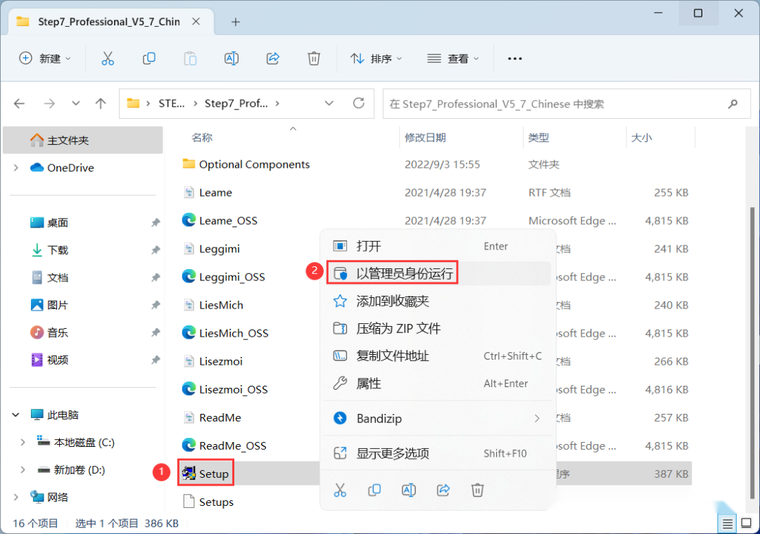Viewport: 760px width, 534px height.
Task: Open the three-dot more options menu
Action: [x=515, y=59]
